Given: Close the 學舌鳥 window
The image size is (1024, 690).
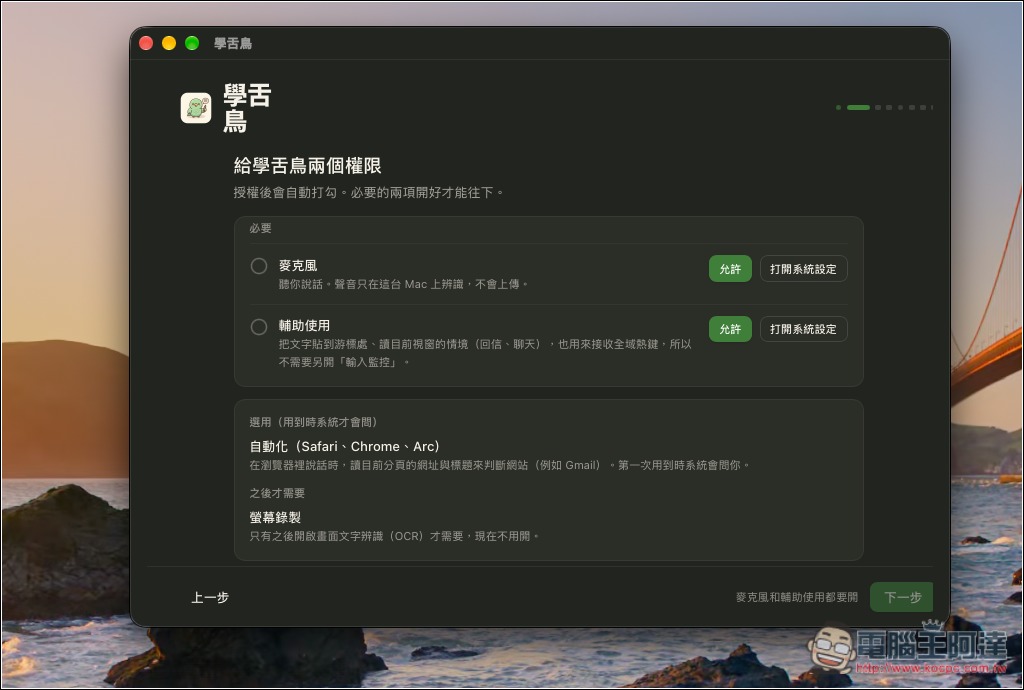Looking at the screenshot, I should pyautogui.click(x=146, y=43).
